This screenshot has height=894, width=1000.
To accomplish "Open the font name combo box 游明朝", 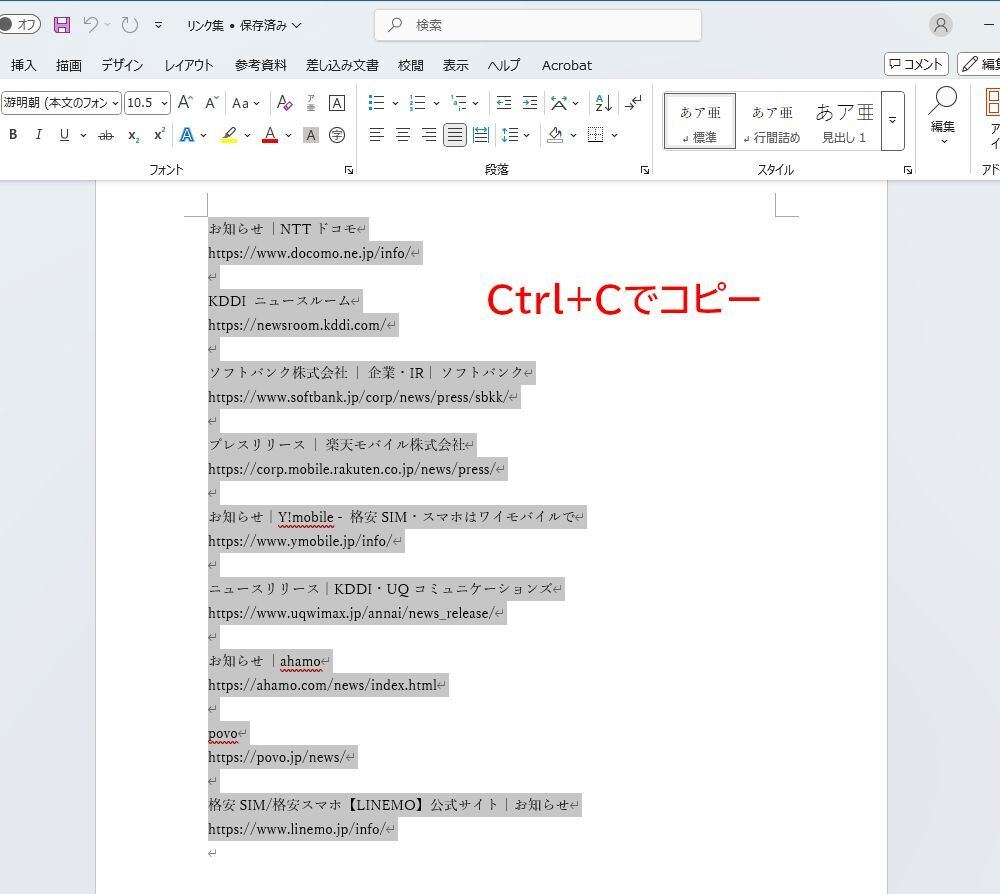I will click(61, 103).
